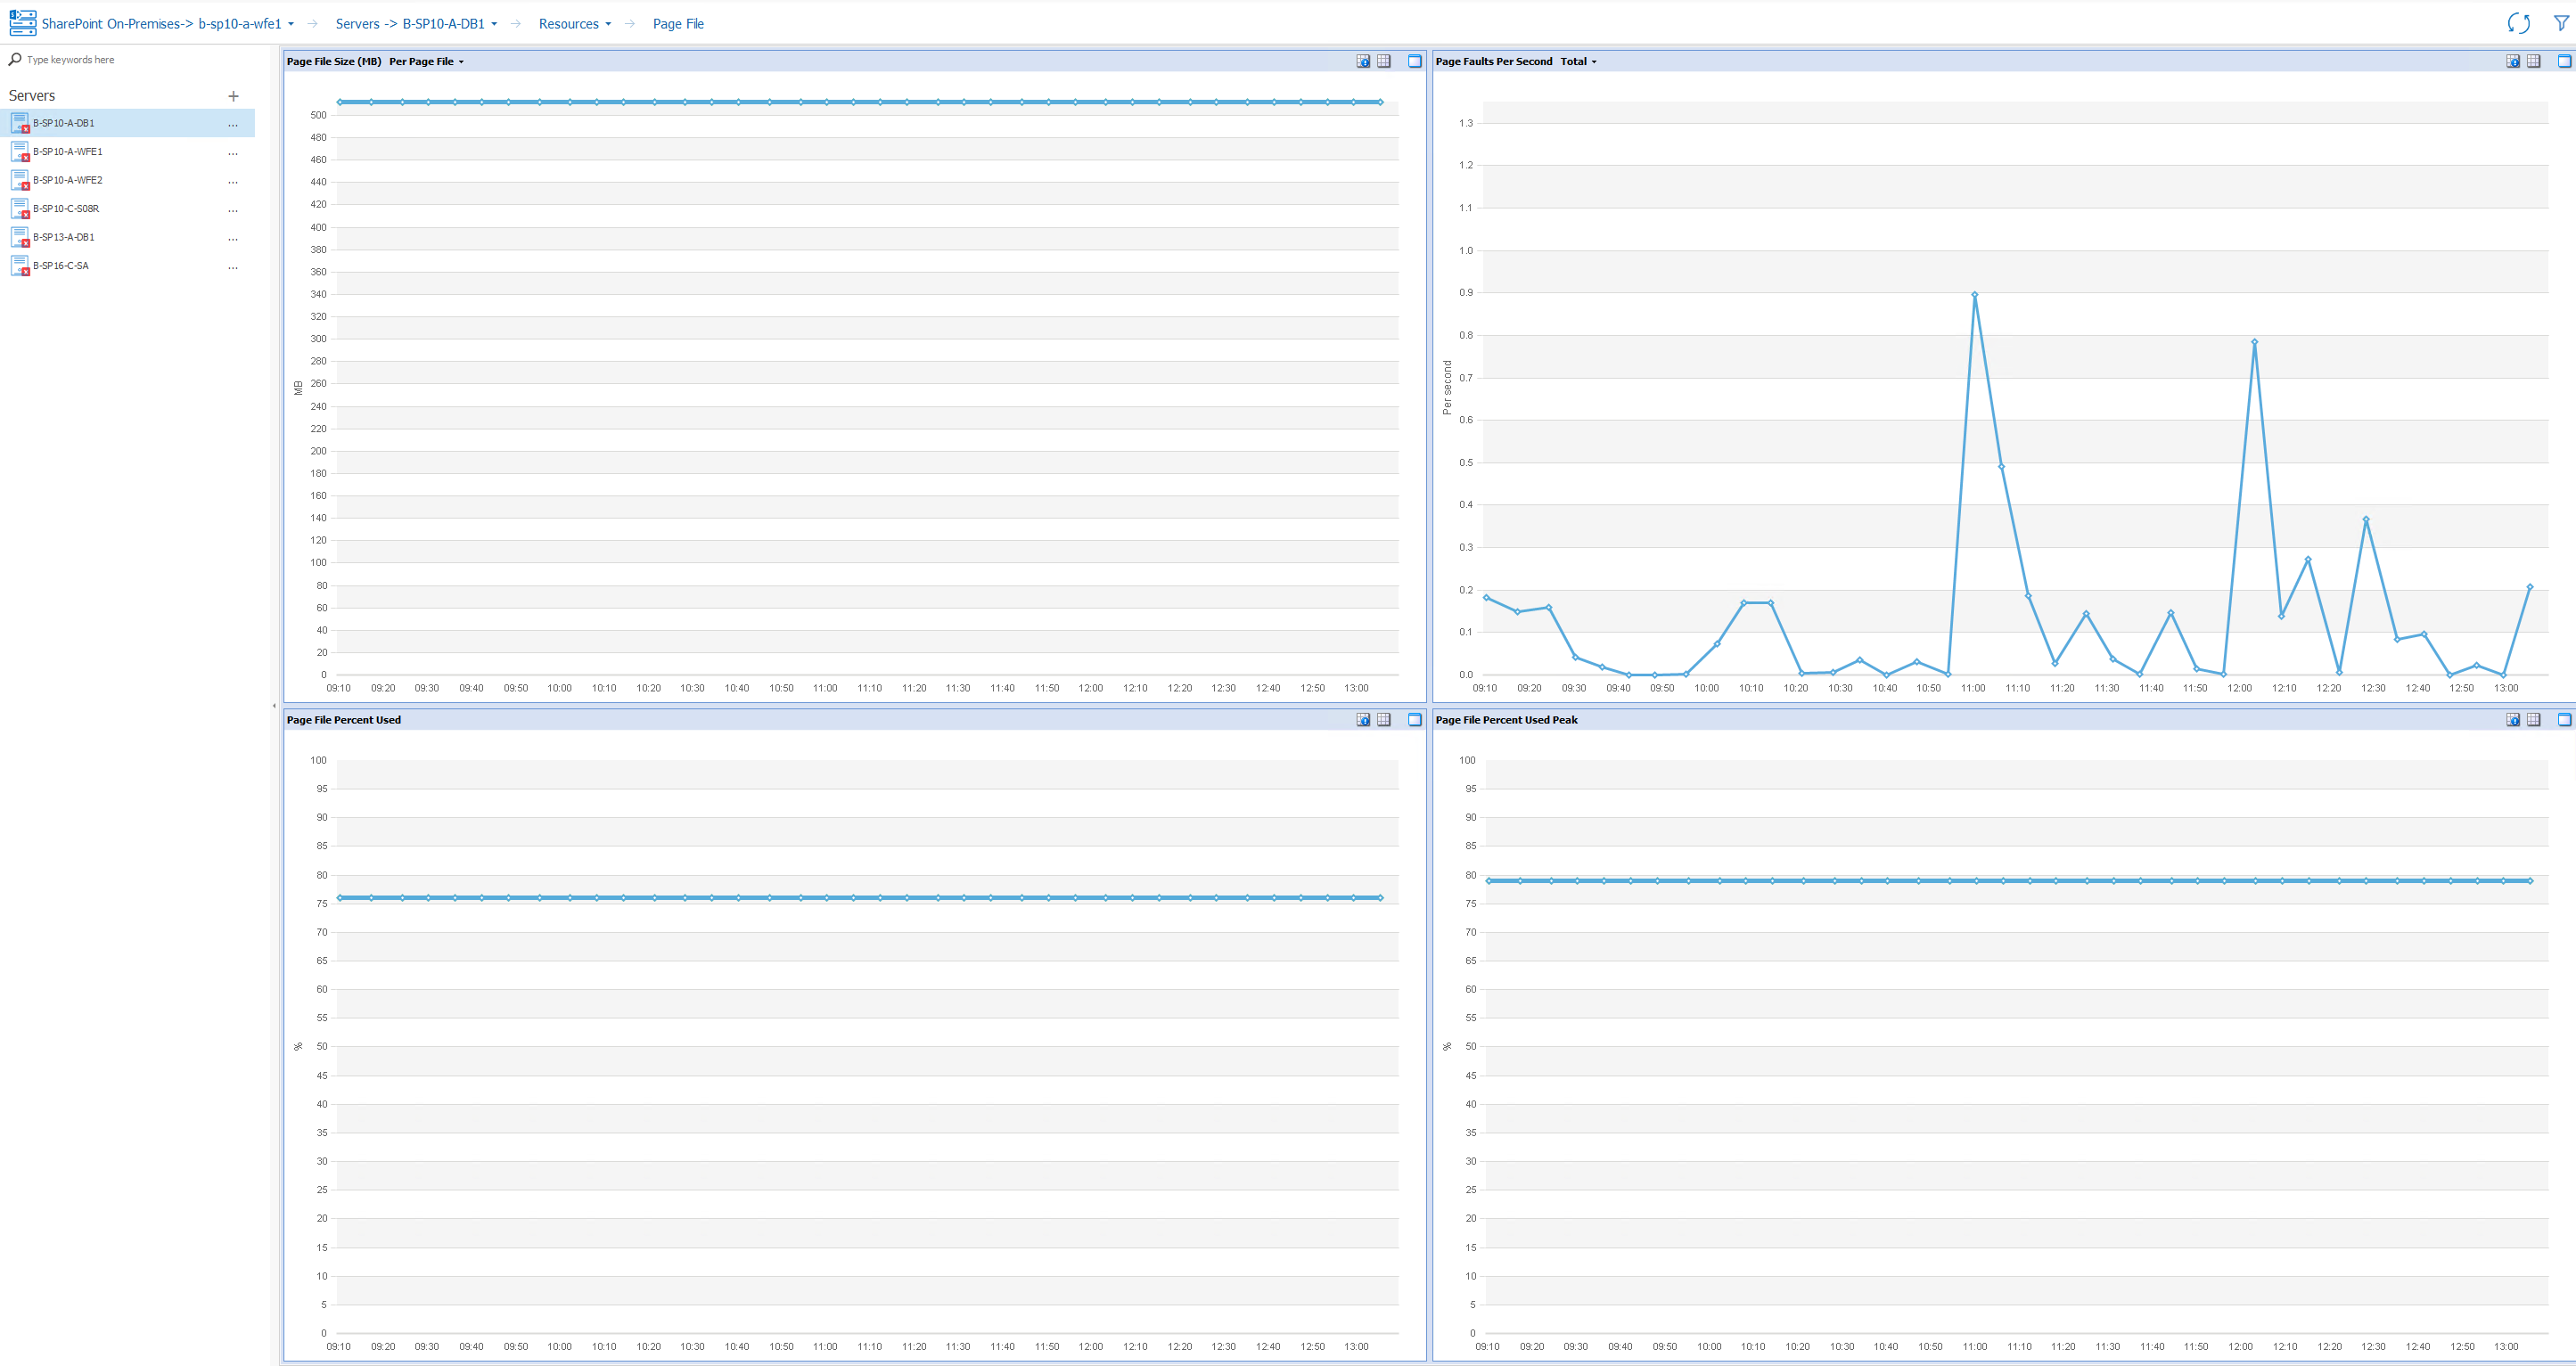2576x1366 pixels.
Task: Click the Page File breadcrumb link
Action: click(678, 24)
